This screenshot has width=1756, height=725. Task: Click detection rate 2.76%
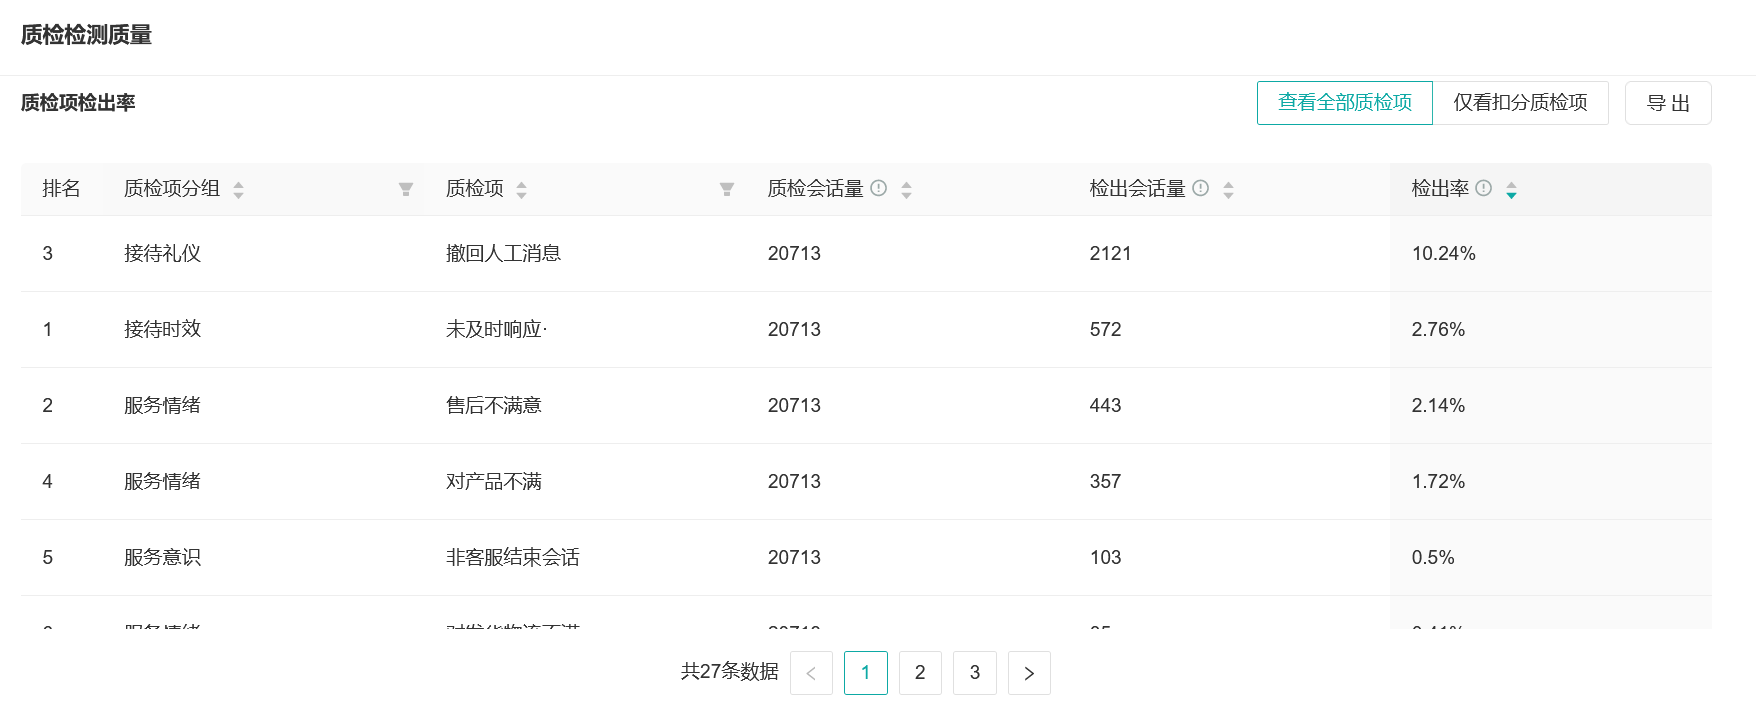click(1438, 330)
